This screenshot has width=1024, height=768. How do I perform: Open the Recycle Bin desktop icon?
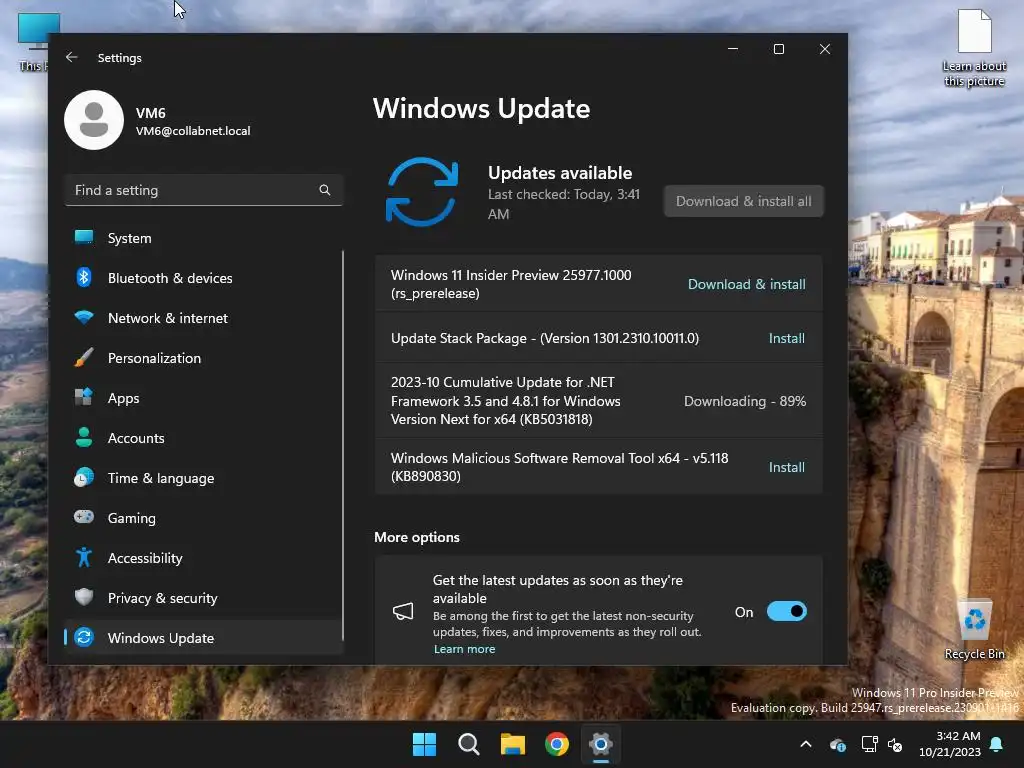coord(974,630)
